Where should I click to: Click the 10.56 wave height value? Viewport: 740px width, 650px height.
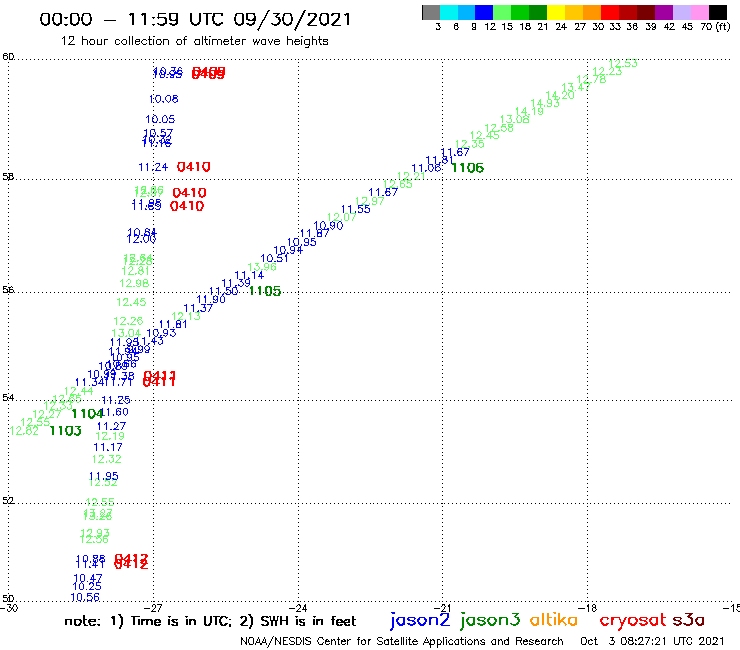(x=85, y=597)
